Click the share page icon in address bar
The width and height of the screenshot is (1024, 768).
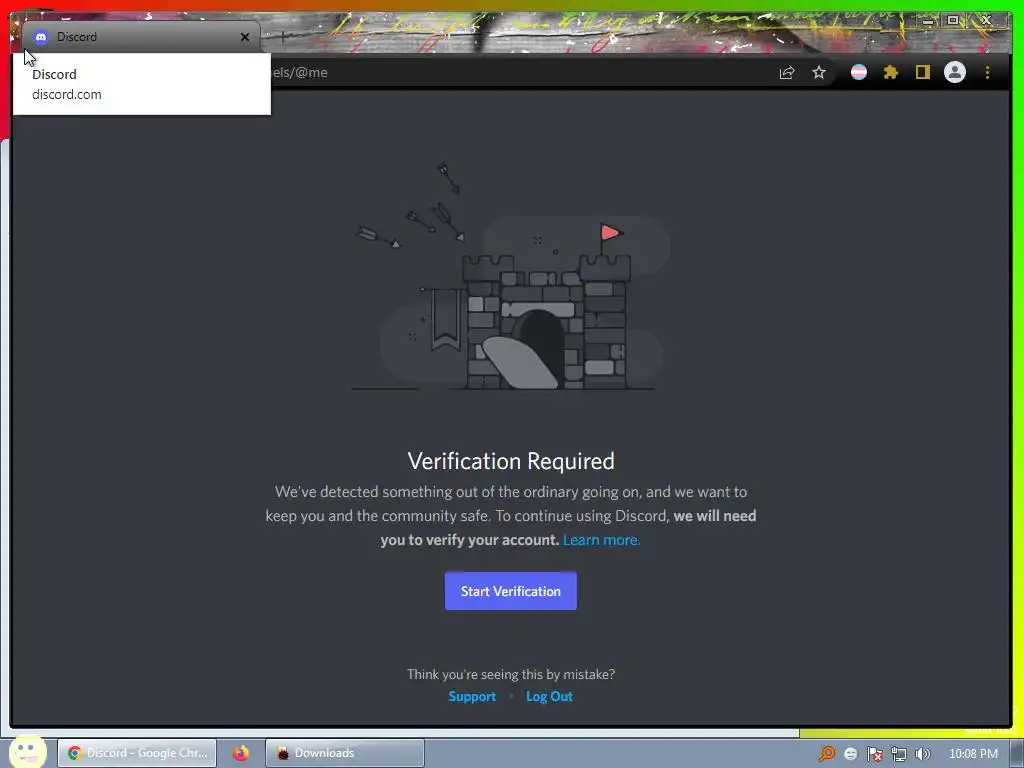pos(787,72)
